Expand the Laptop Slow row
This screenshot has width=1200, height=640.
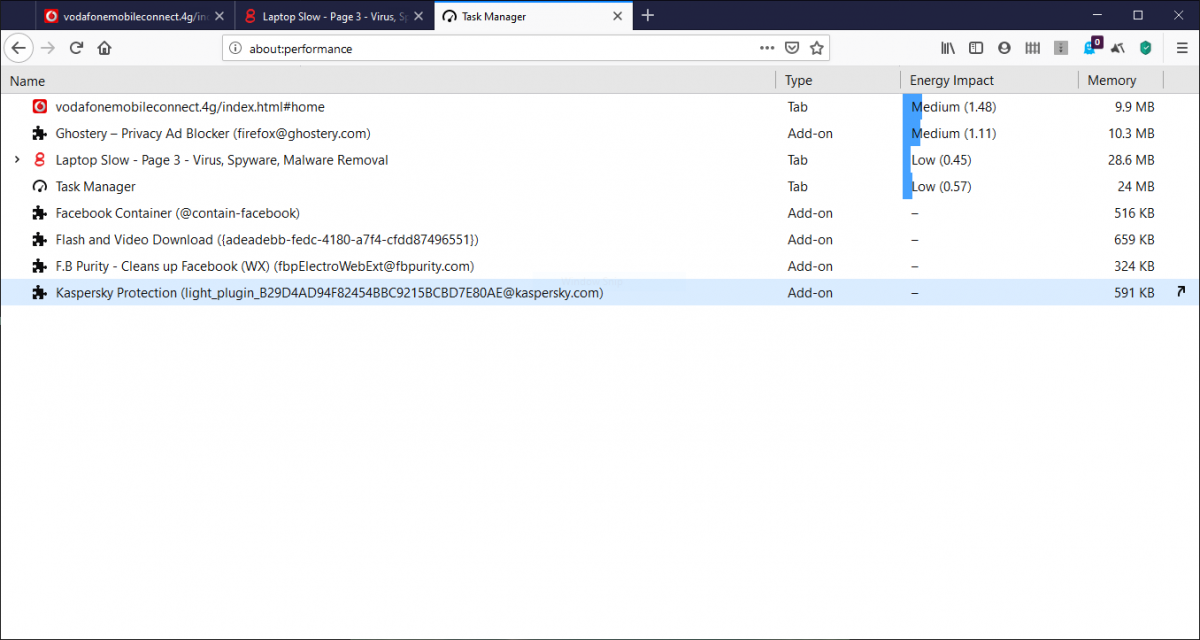pyautogui.click(x=17, y=160)
